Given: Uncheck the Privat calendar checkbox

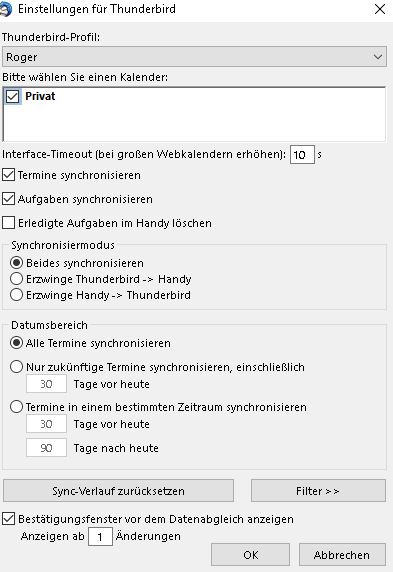Looking at the screenshot, I should point(13,96).
